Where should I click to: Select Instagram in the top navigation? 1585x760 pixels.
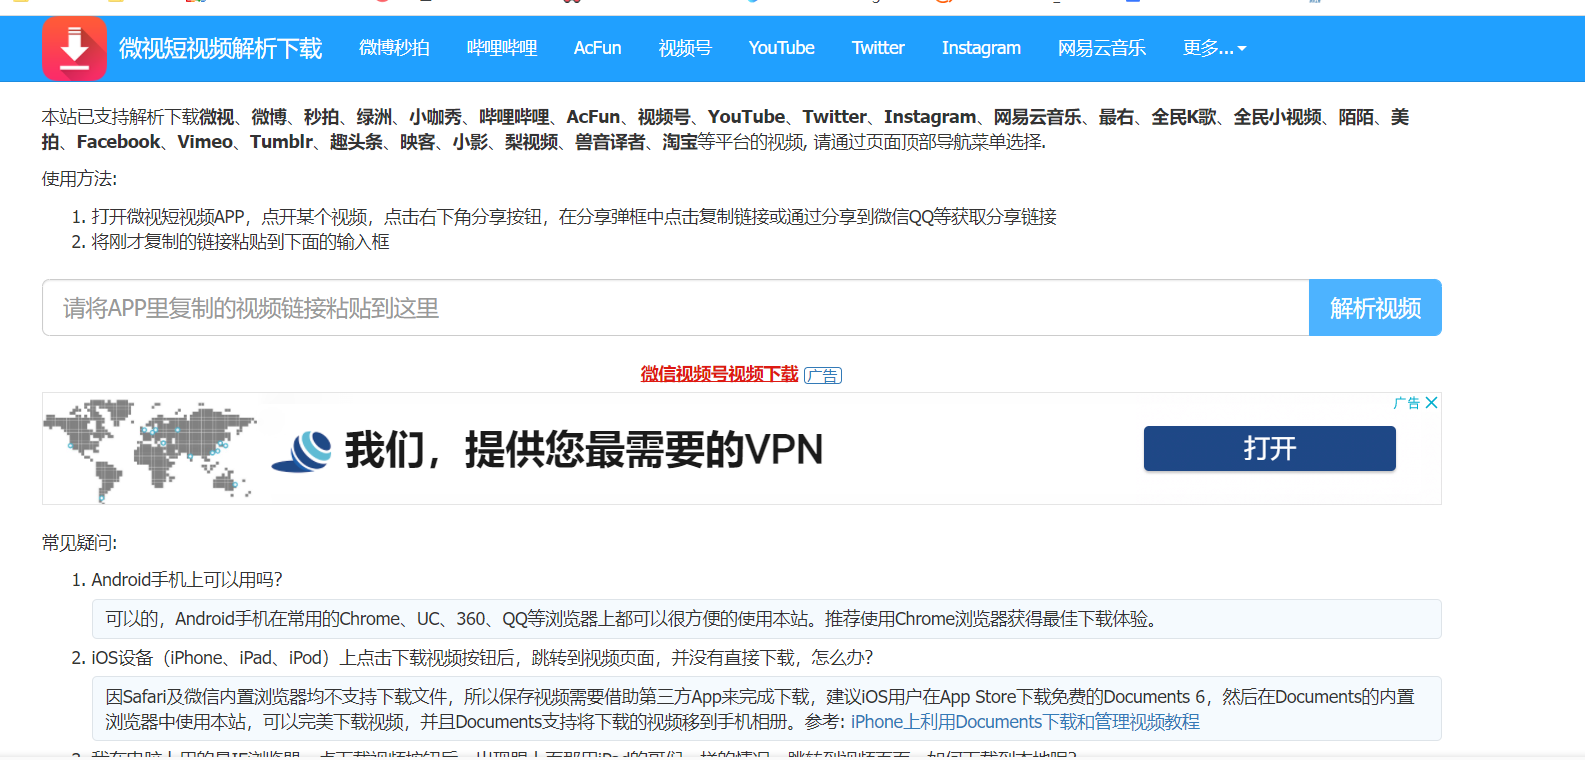(981, 48)
